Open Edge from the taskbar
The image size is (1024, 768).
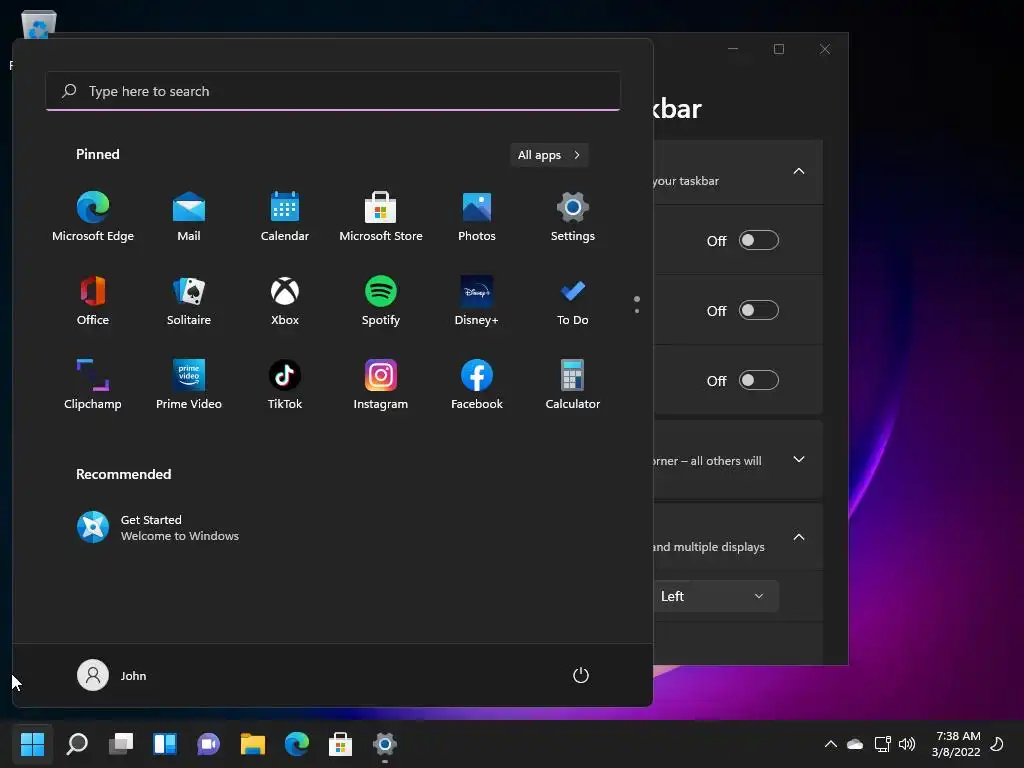point(296,744)
